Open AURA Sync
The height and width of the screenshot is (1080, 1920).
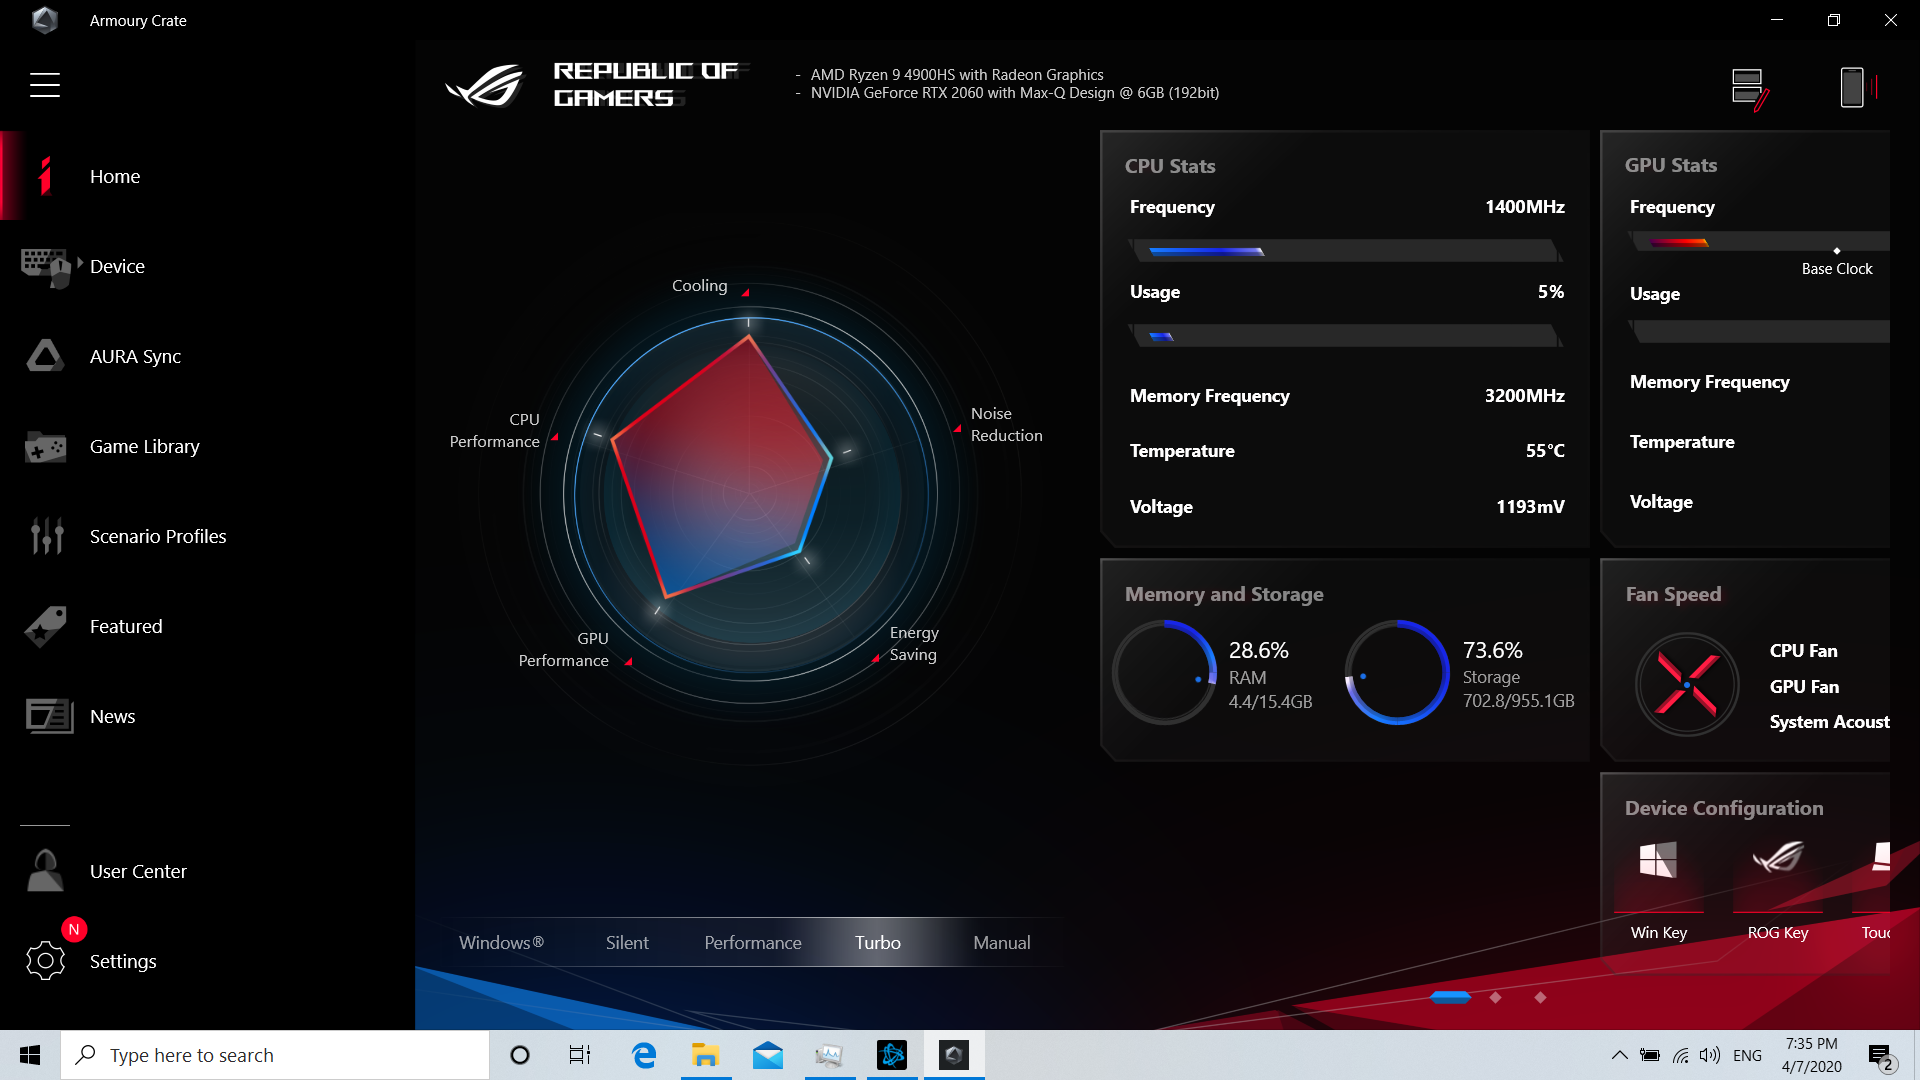[135, 356]
